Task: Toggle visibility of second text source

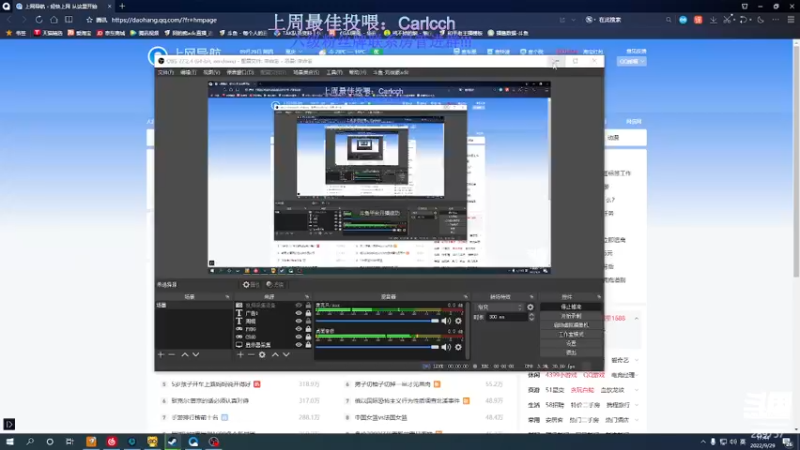Action: pyautogui.click(x=298, y=321)
